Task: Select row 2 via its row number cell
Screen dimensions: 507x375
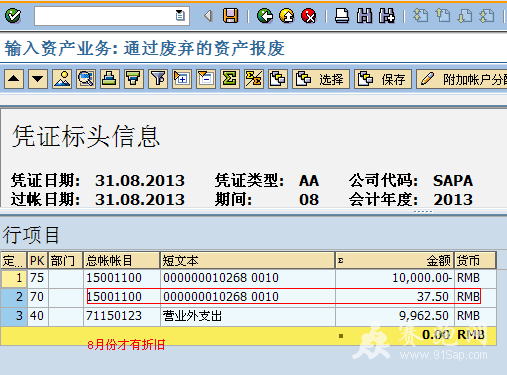Action: [x=14, y=297]
